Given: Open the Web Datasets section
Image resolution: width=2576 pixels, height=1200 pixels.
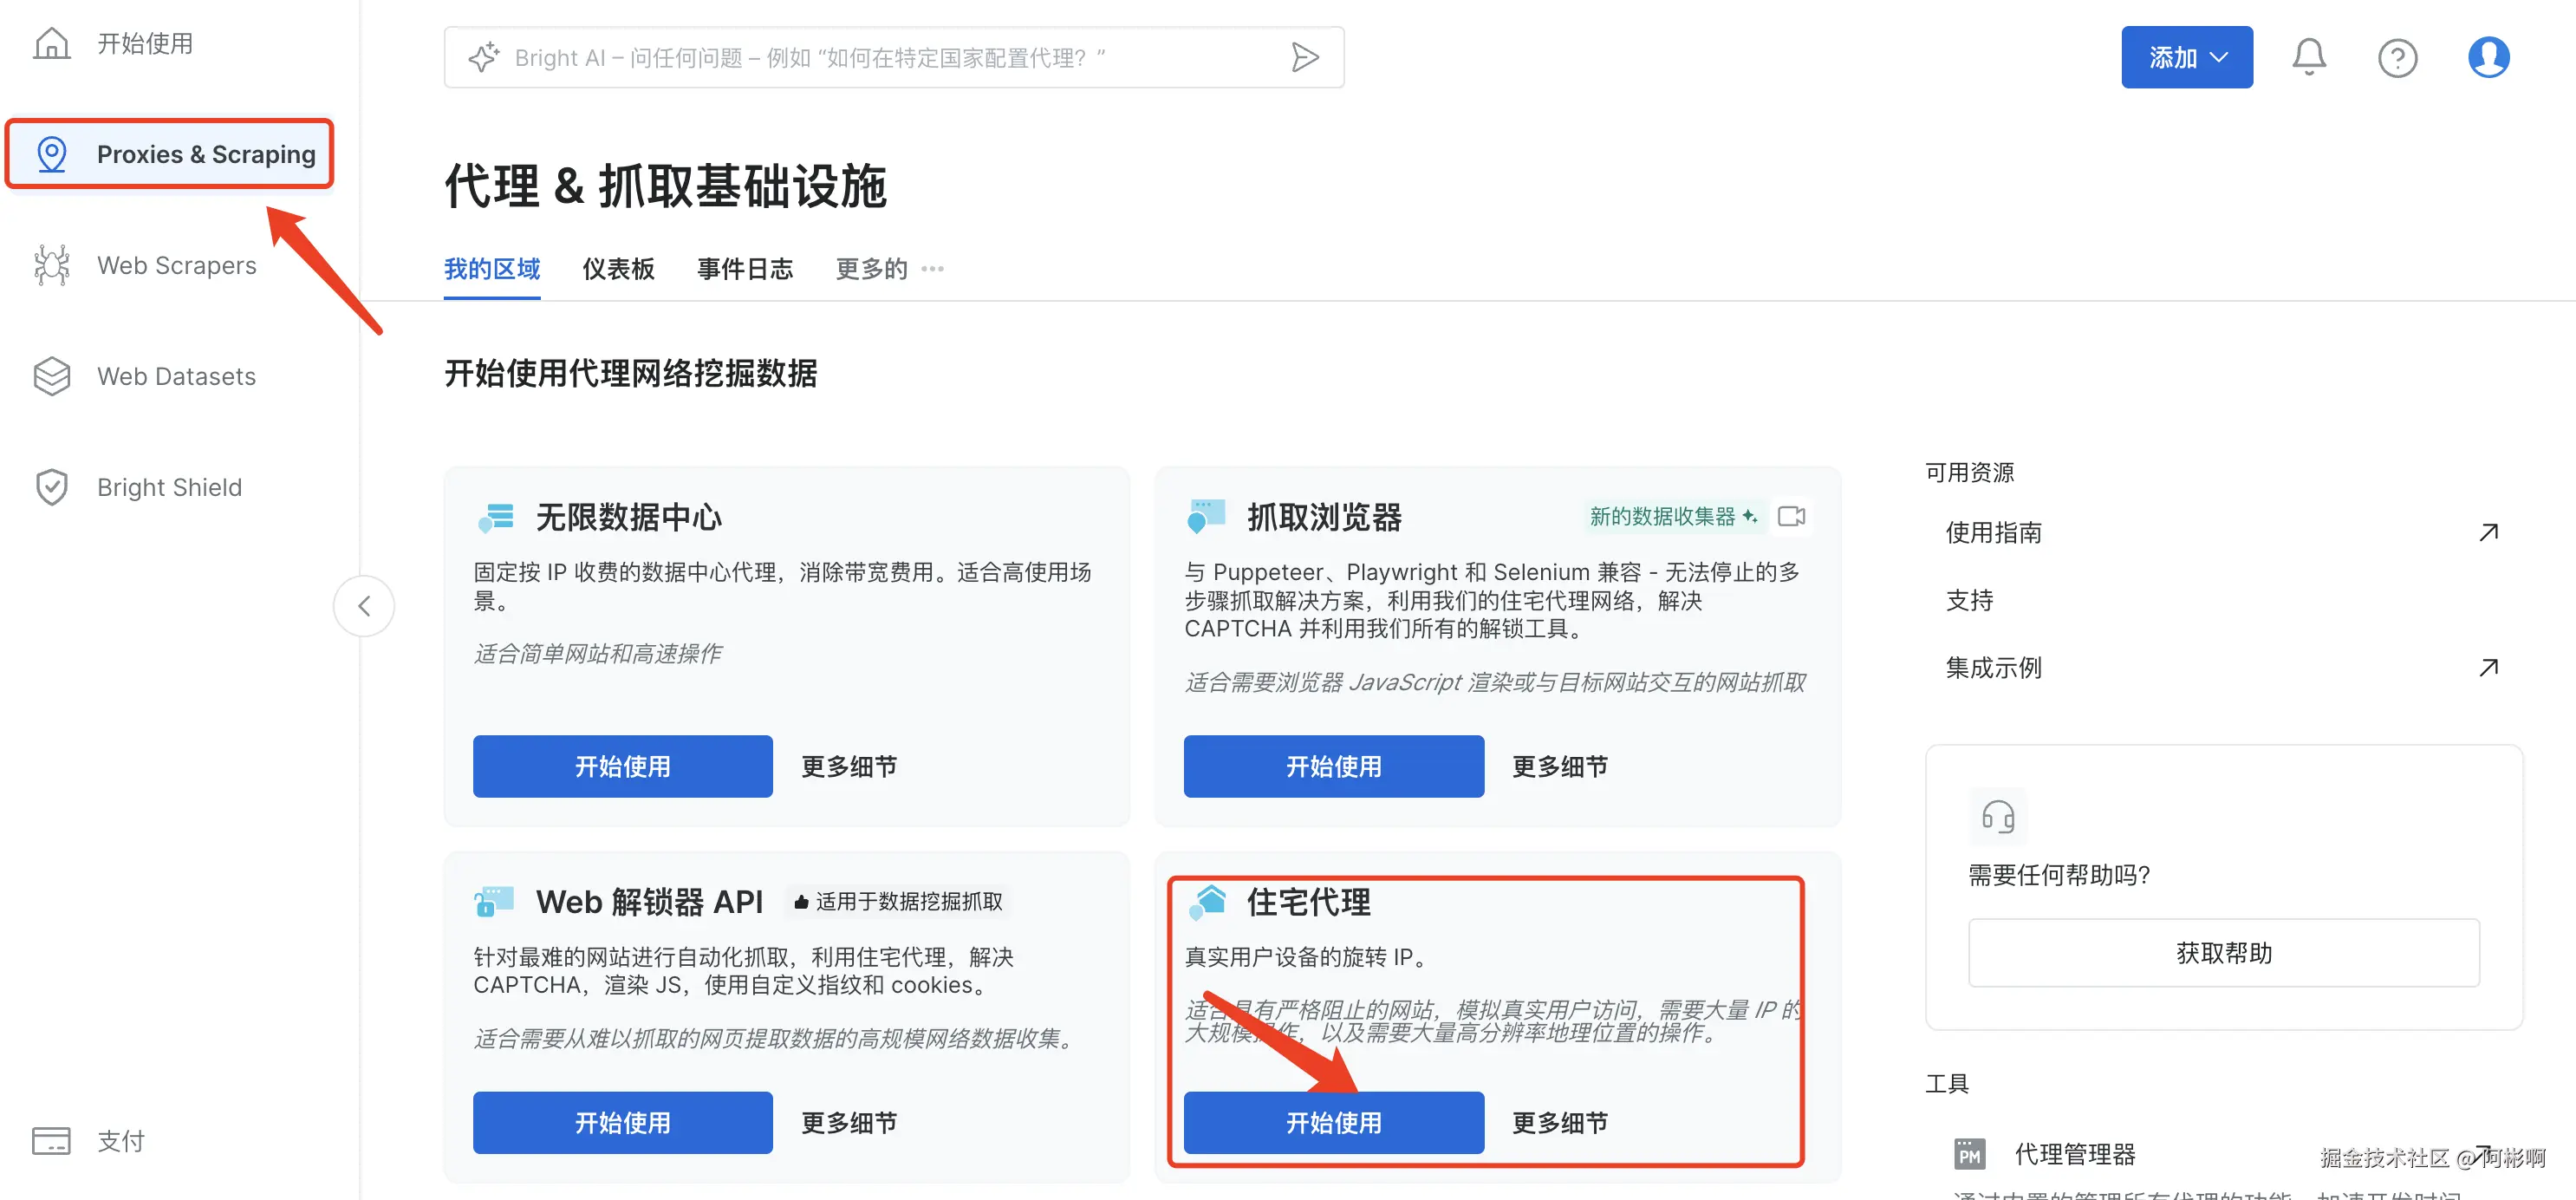Looking at the screenshot, I should tap(177, 376).
